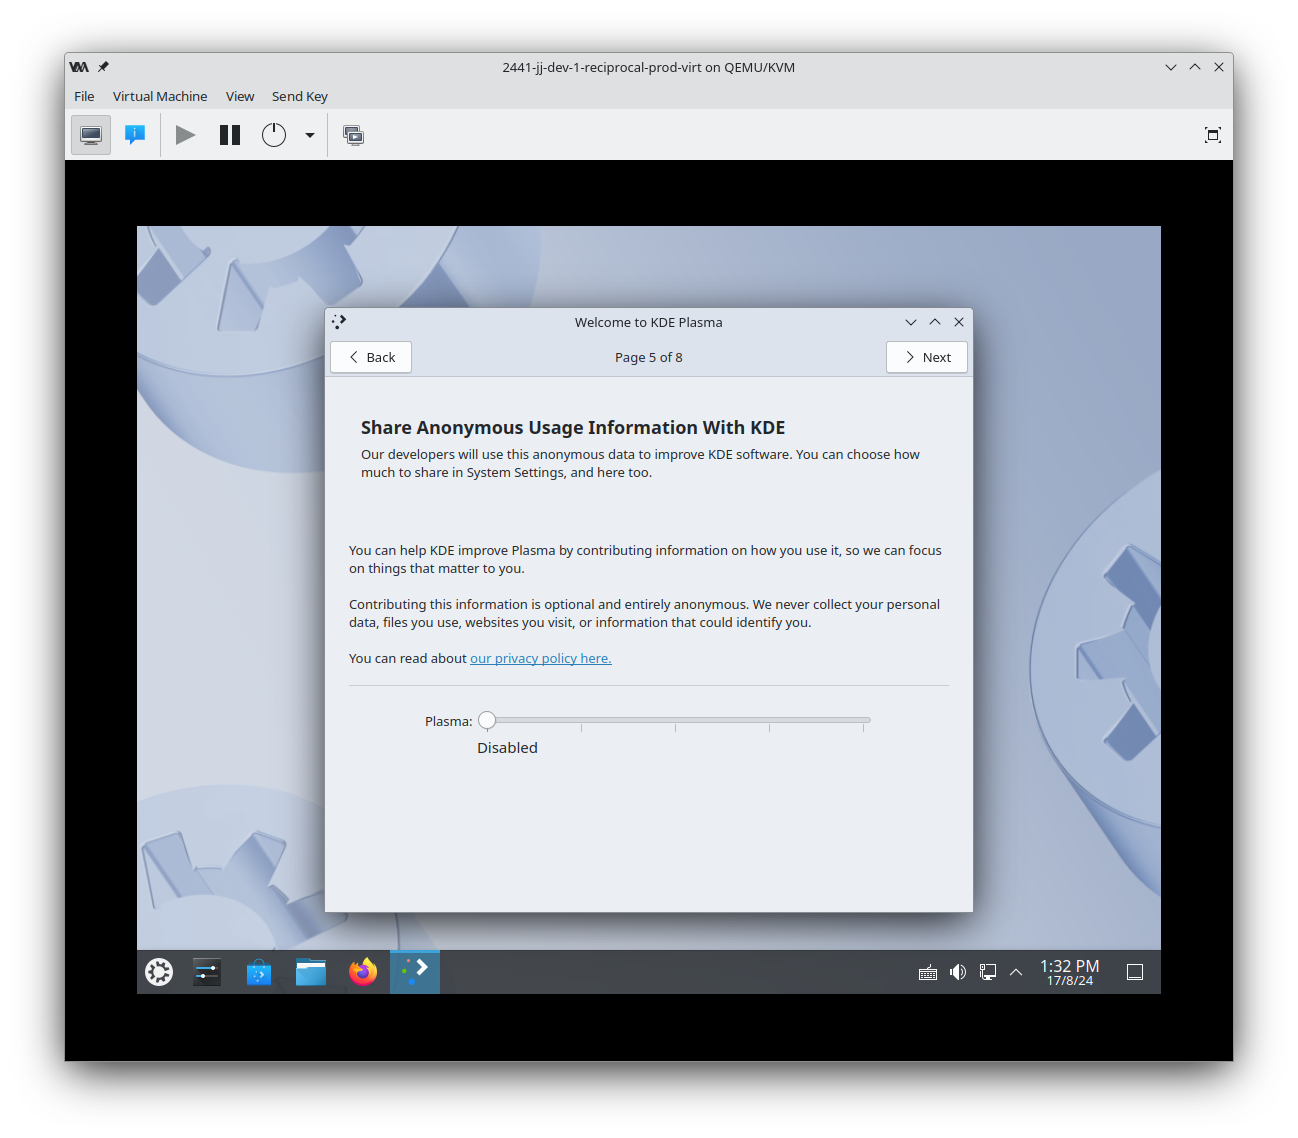The height and width of the screenshot is (1138, 1298).
Task: Manage VM snapshots icon
Action: (354, 135)
